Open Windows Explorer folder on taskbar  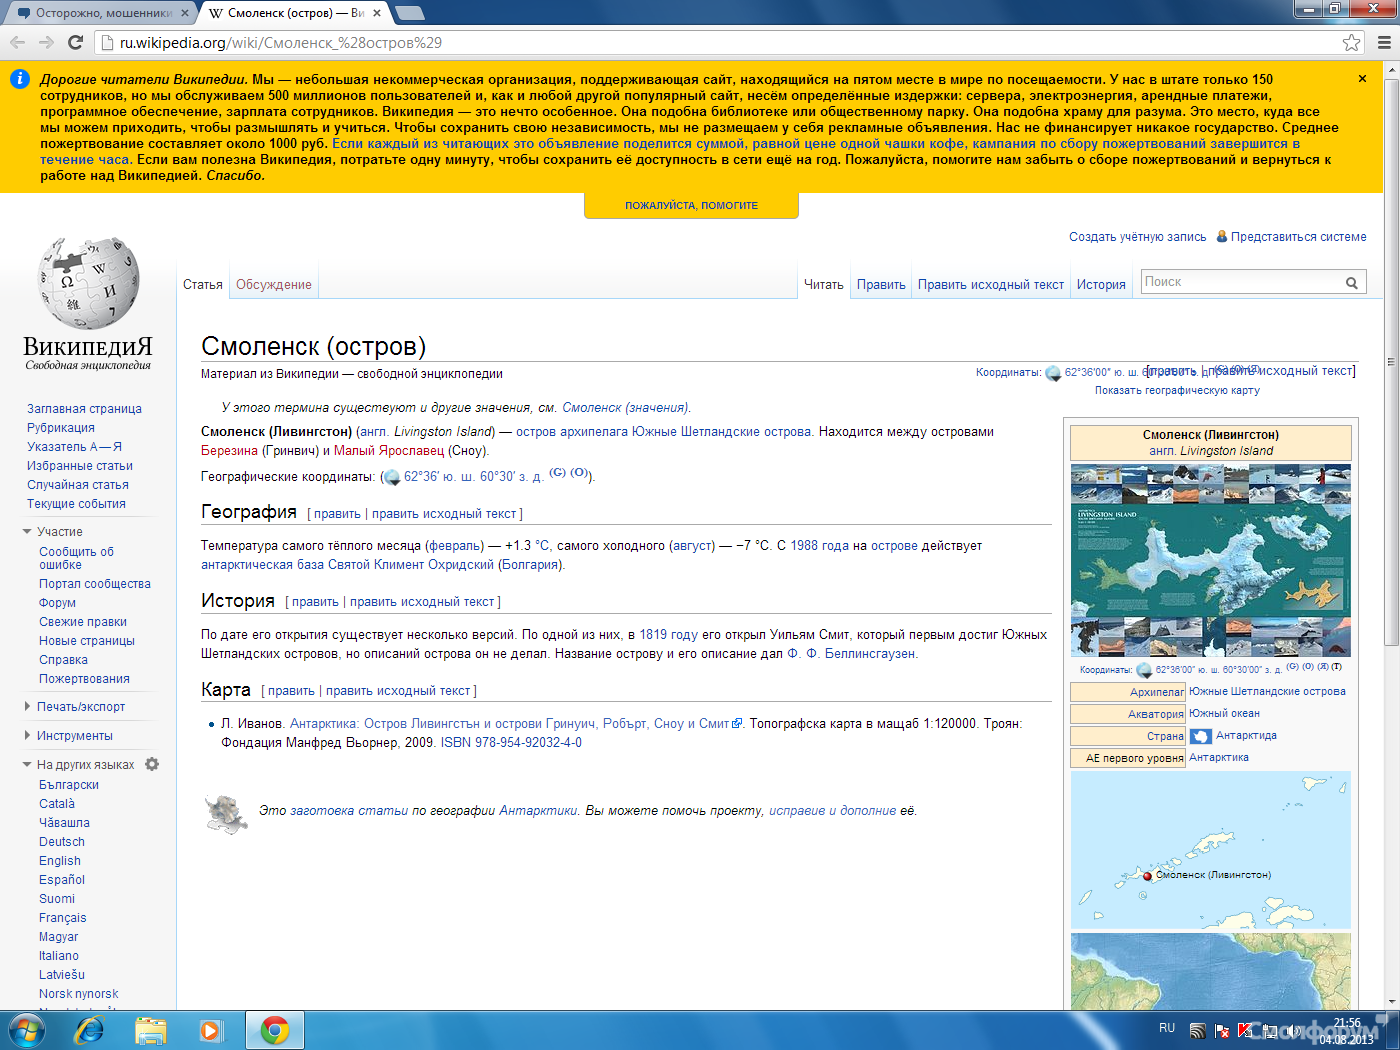[x=151, y=1030]
